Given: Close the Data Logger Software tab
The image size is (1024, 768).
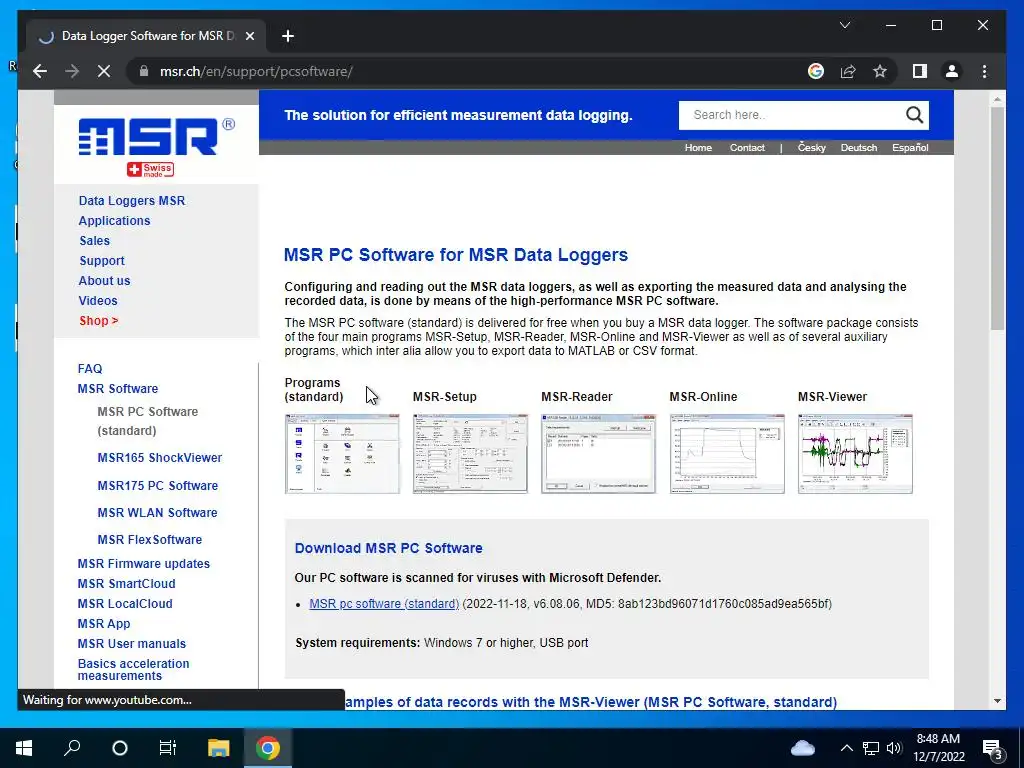Looking at the screenshot, I should (249, 36).
